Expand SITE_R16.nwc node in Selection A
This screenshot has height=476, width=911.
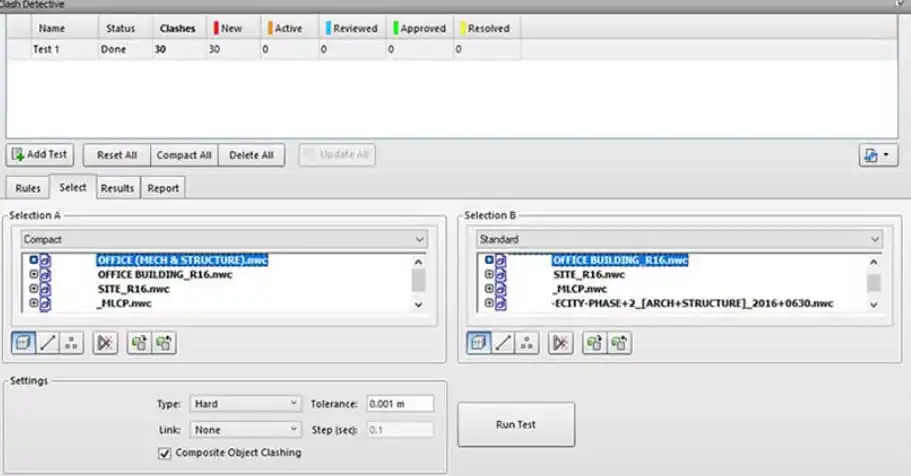click(34, 288)
